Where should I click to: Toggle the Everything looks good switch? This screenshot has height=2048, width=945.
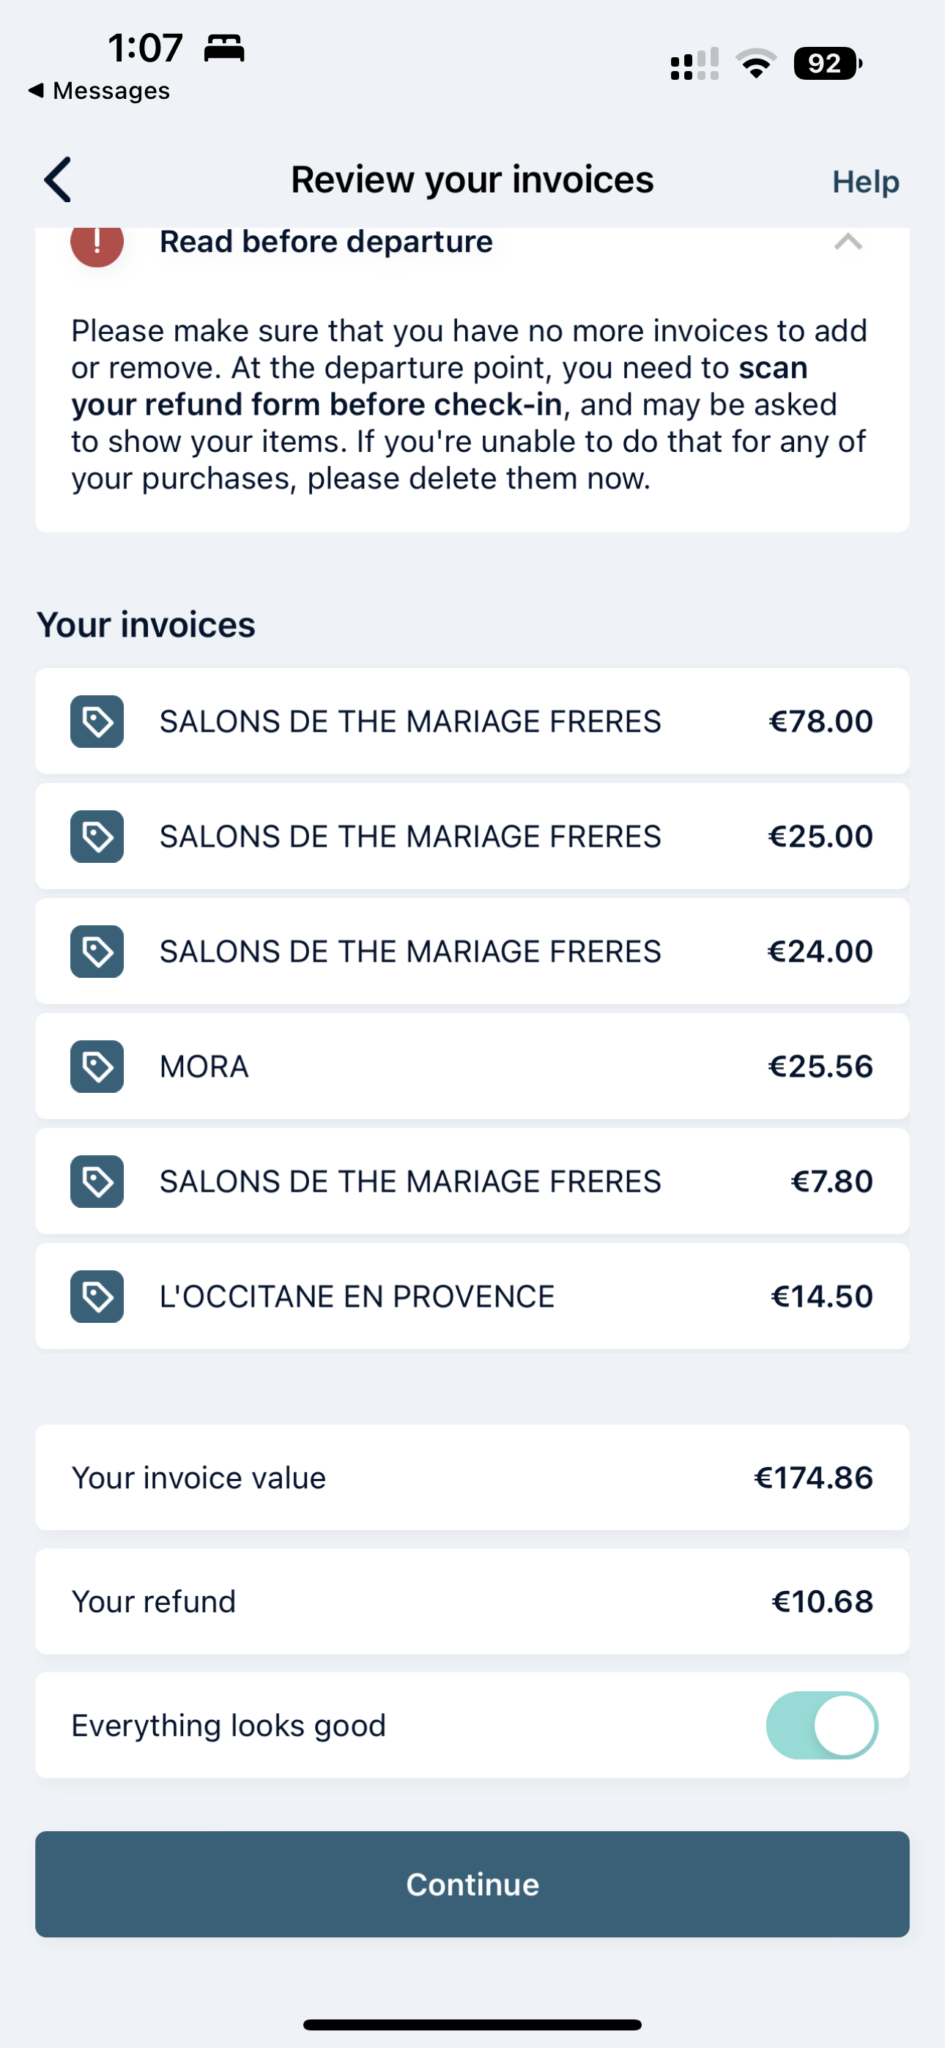[821, 1725]
